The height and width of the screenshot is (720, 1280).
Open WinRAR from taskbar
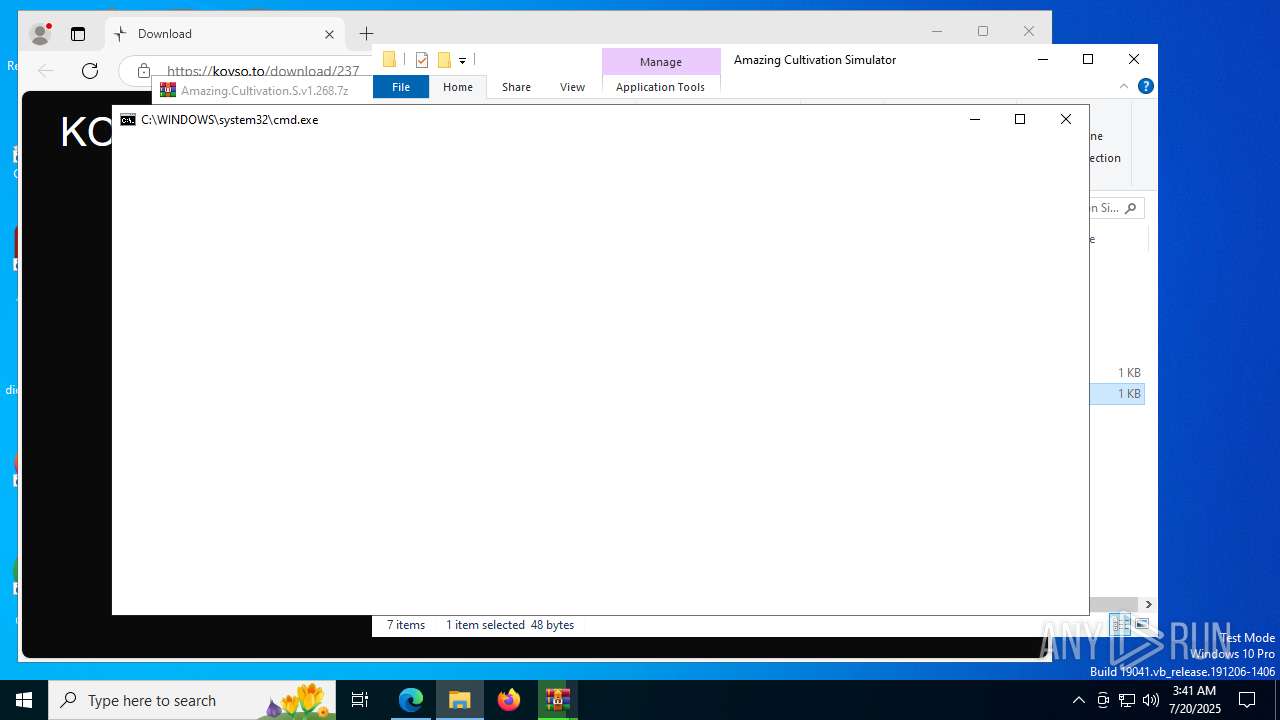pyautogui.click(x=557, y=700)
